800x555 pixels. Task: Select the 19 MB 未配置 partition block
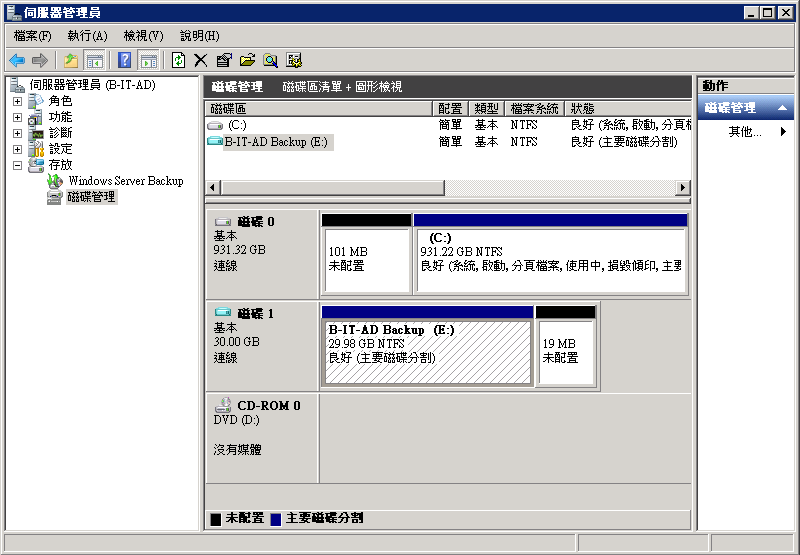tap(566, 346)
